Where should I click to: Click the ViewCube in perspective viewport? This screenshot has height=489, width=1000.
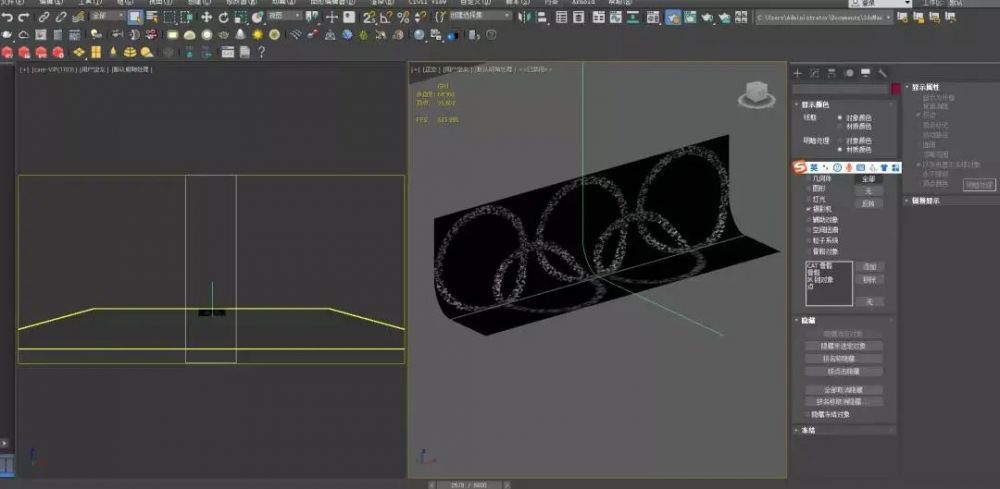coord(757,94)
